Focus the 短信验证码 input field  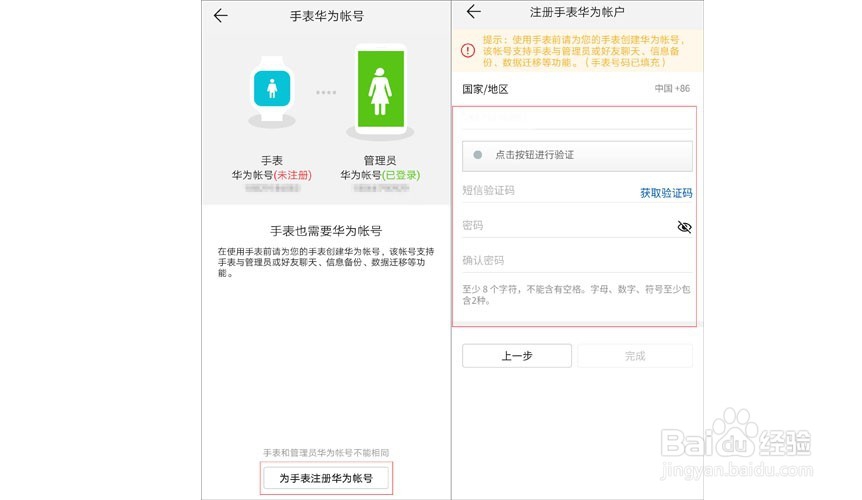[547, 191]
